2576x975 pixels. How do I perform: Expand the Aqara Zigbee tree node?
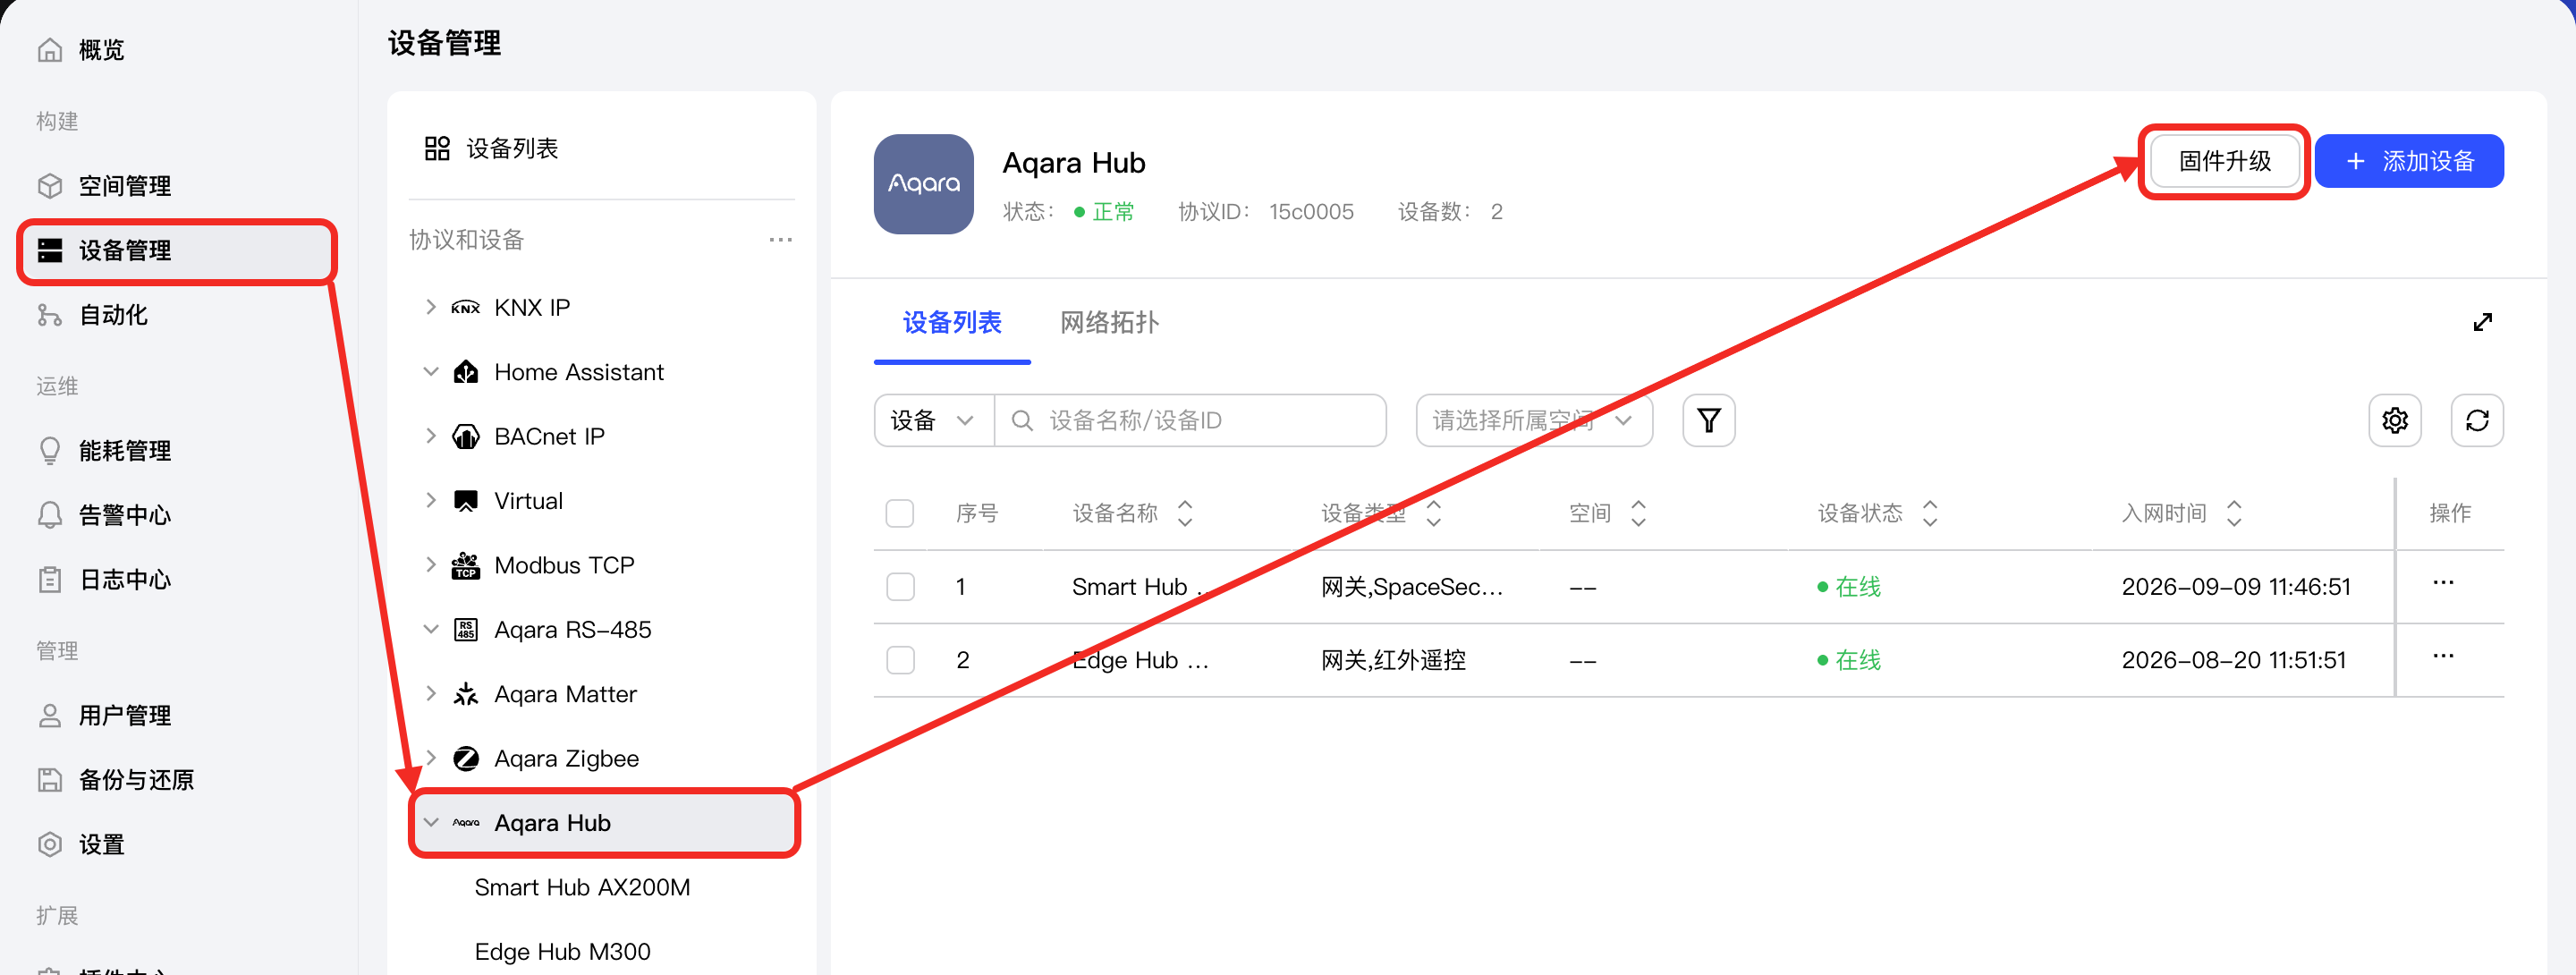tap(431, 758)
